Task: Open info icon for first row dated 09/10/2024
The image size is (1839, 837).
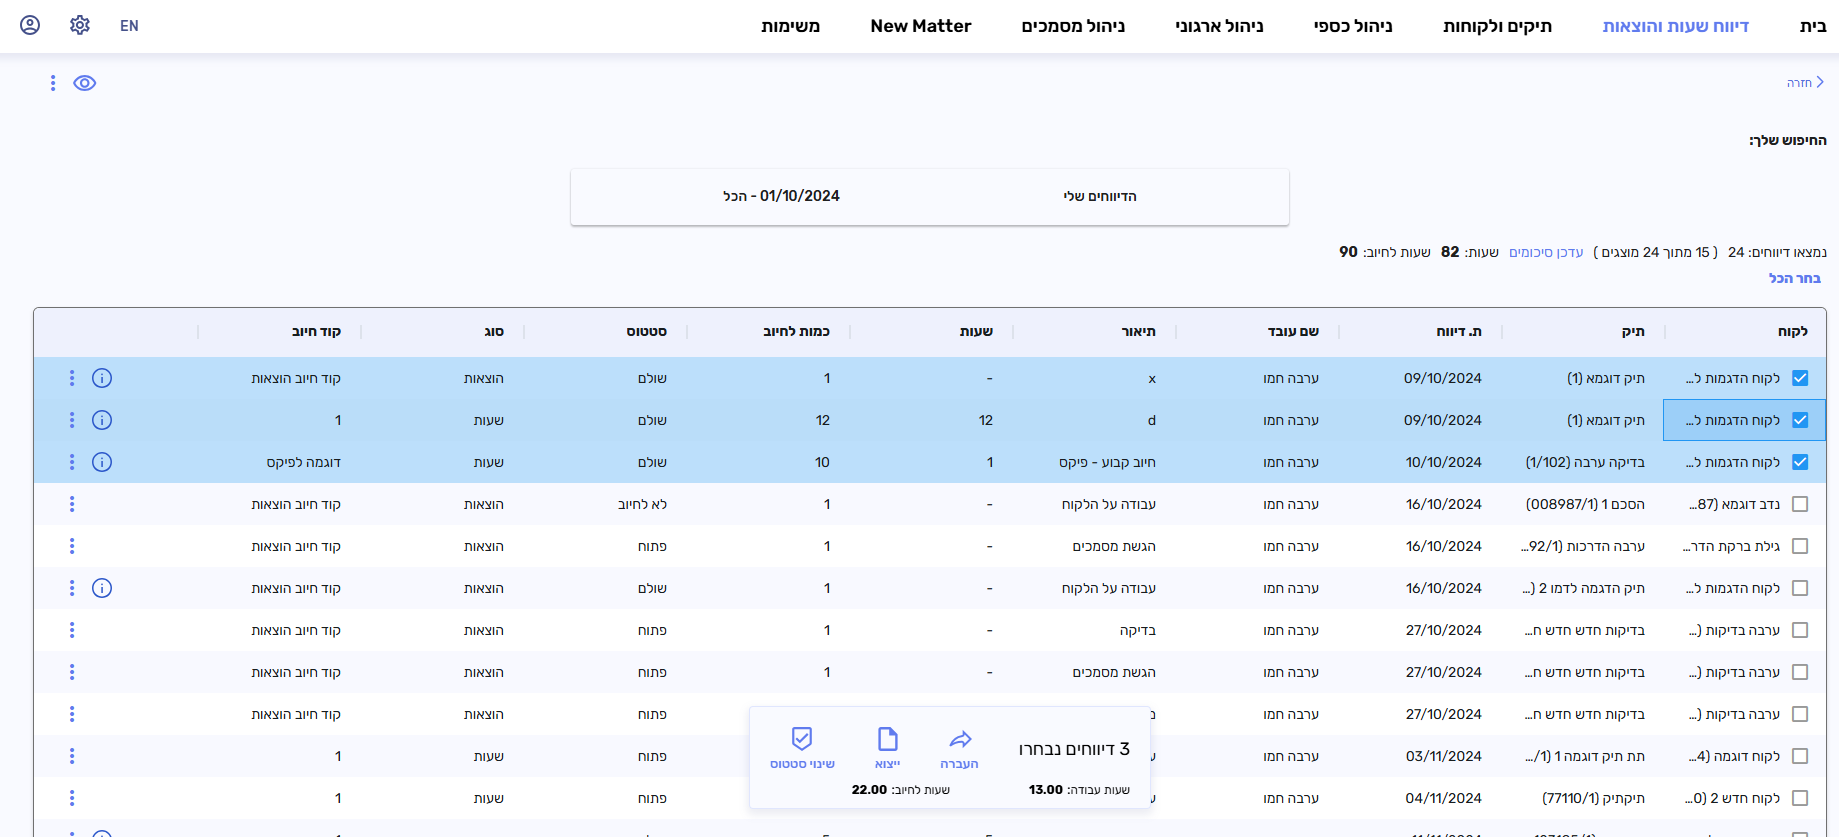Action: tap(102, 378)
